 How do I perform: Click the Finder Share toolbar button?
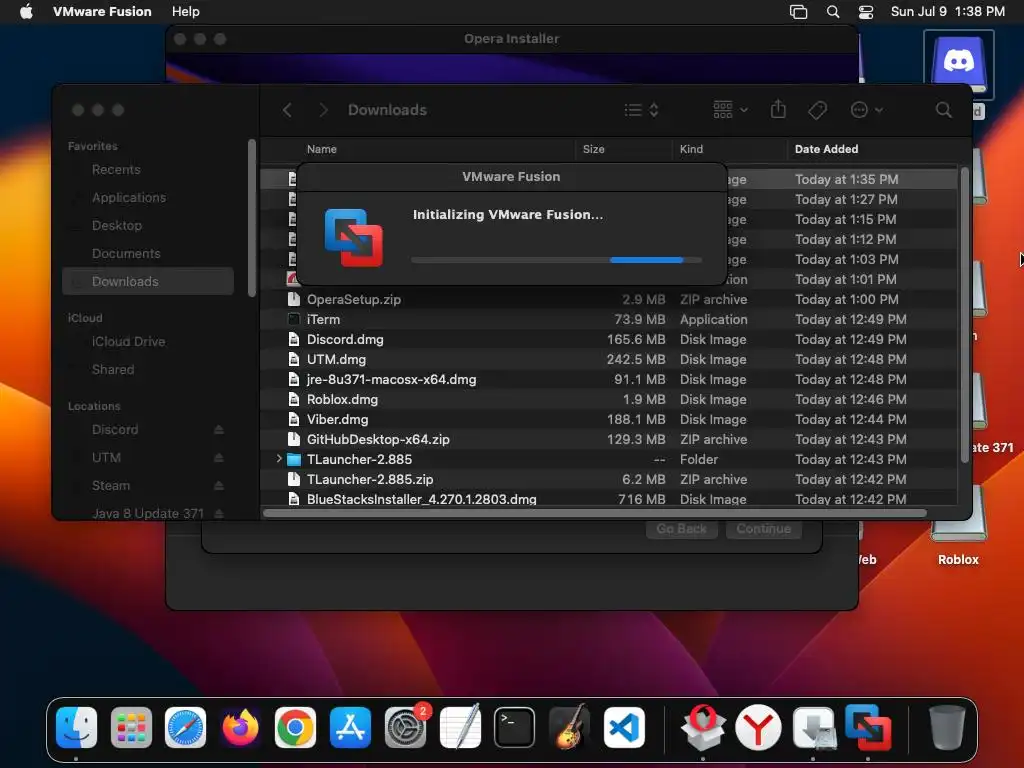778,109
